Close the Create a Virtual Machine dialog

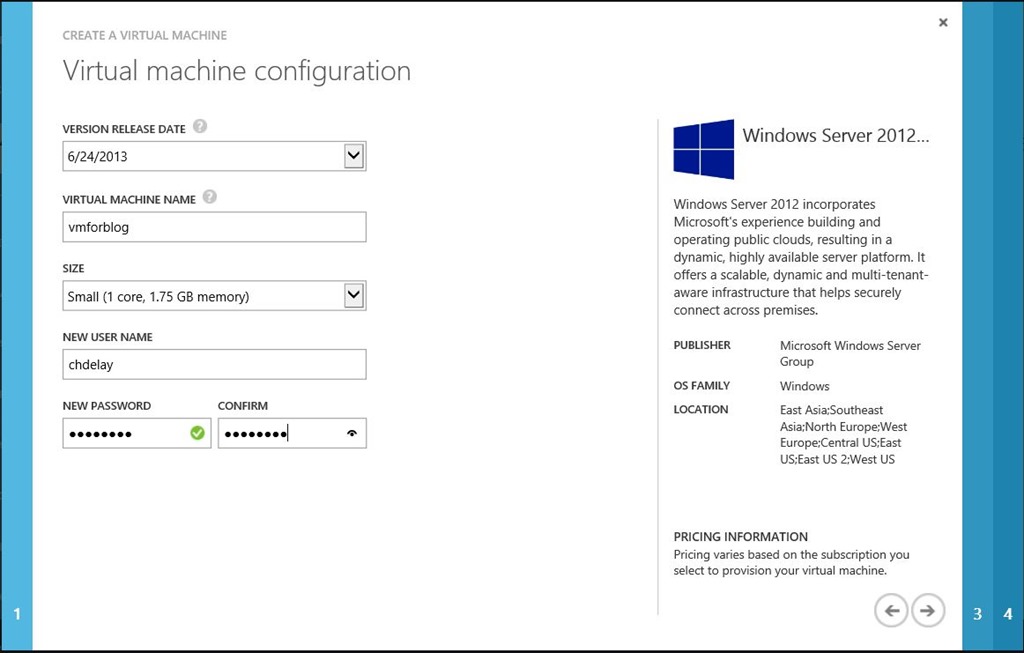click(943, 22)
